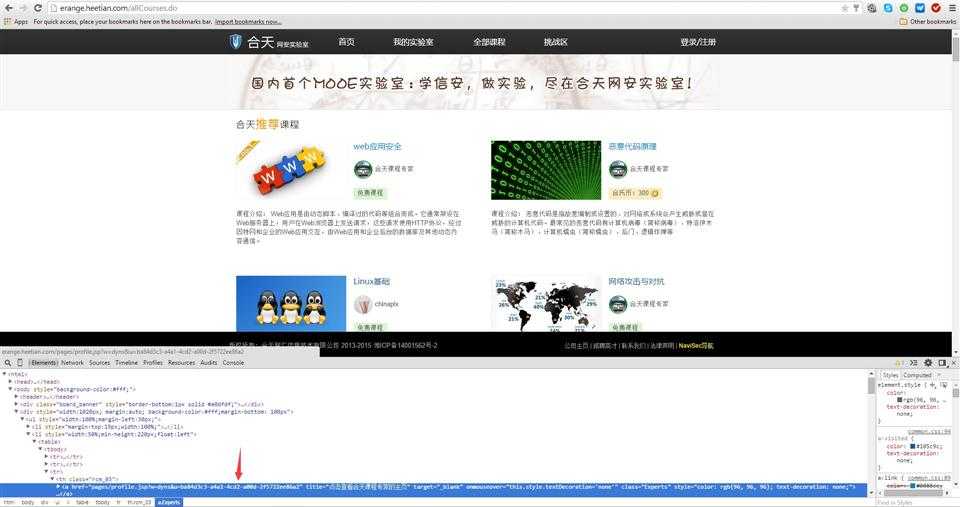Image resolution: width=960 pixels, height=507 pixels.
Task: Click the blue W extension icon
Action: [920, 8]
